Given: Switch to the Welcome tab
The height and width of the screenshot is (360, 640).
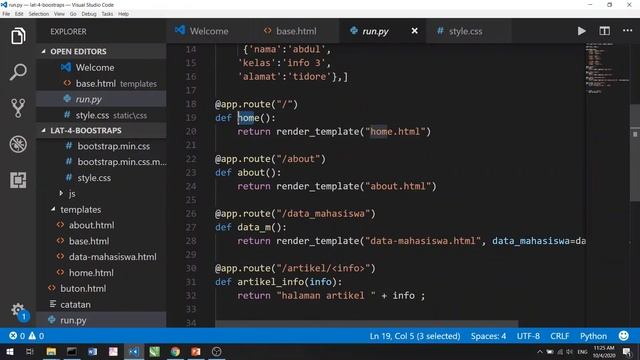Looking at the screenshot, I should (209, 31).
